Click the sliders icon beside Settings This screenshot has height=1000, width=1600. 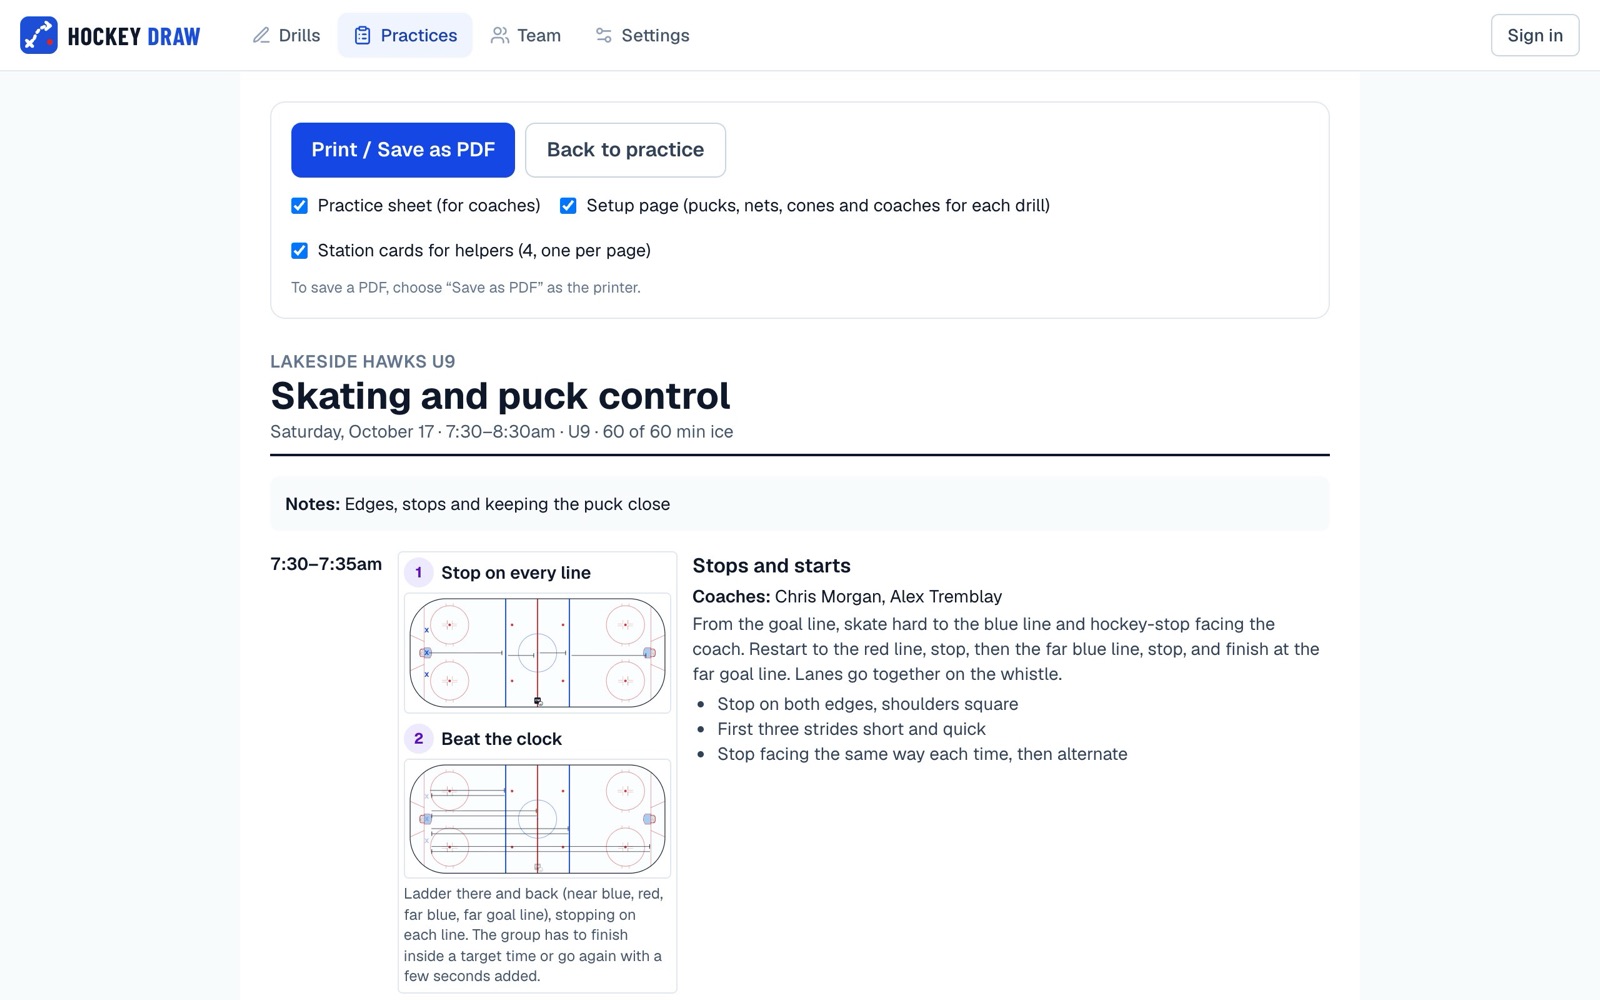coord(603,35)
